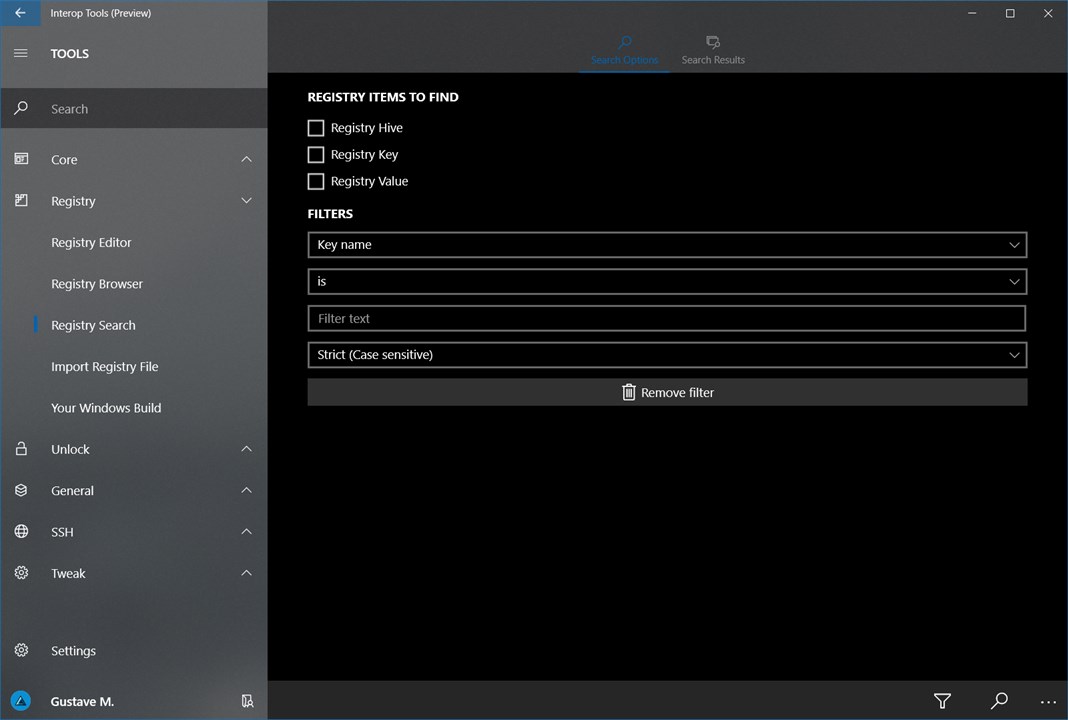Switch to the Search Results tab
Viewport: 1068px width, 720px height.
click(713, 51)
